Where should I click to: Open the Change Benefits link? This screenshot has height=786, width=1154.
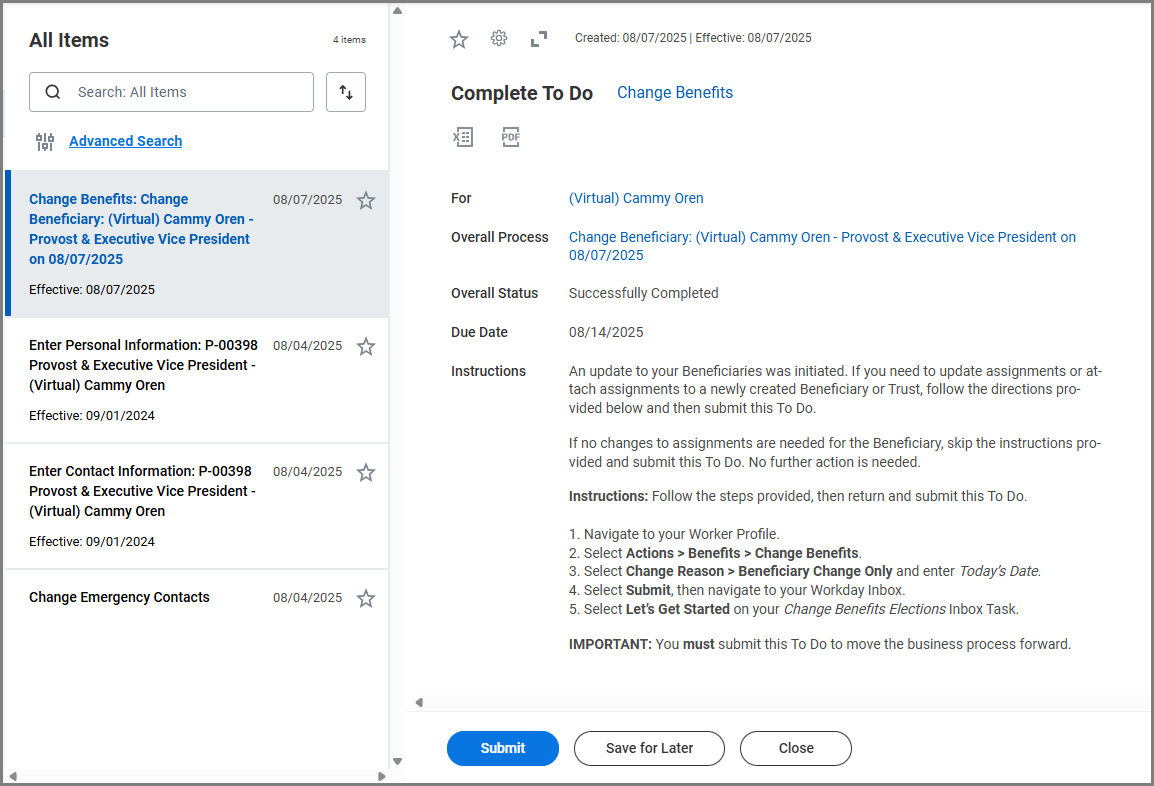click(x=674, y=93)
